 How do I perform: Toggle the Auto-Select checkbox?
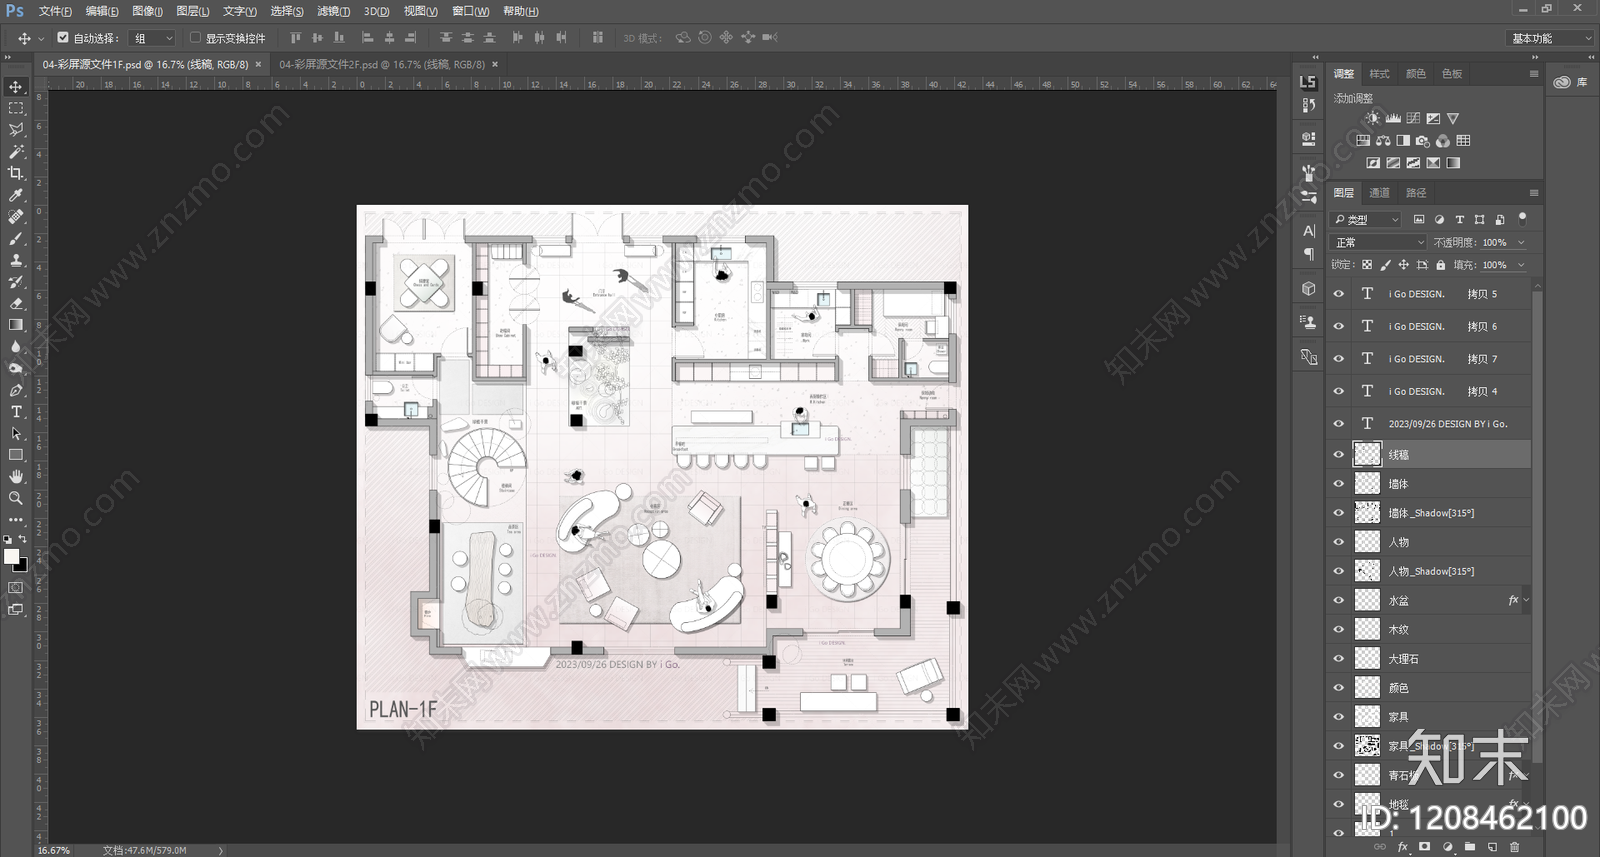[63, 38]
